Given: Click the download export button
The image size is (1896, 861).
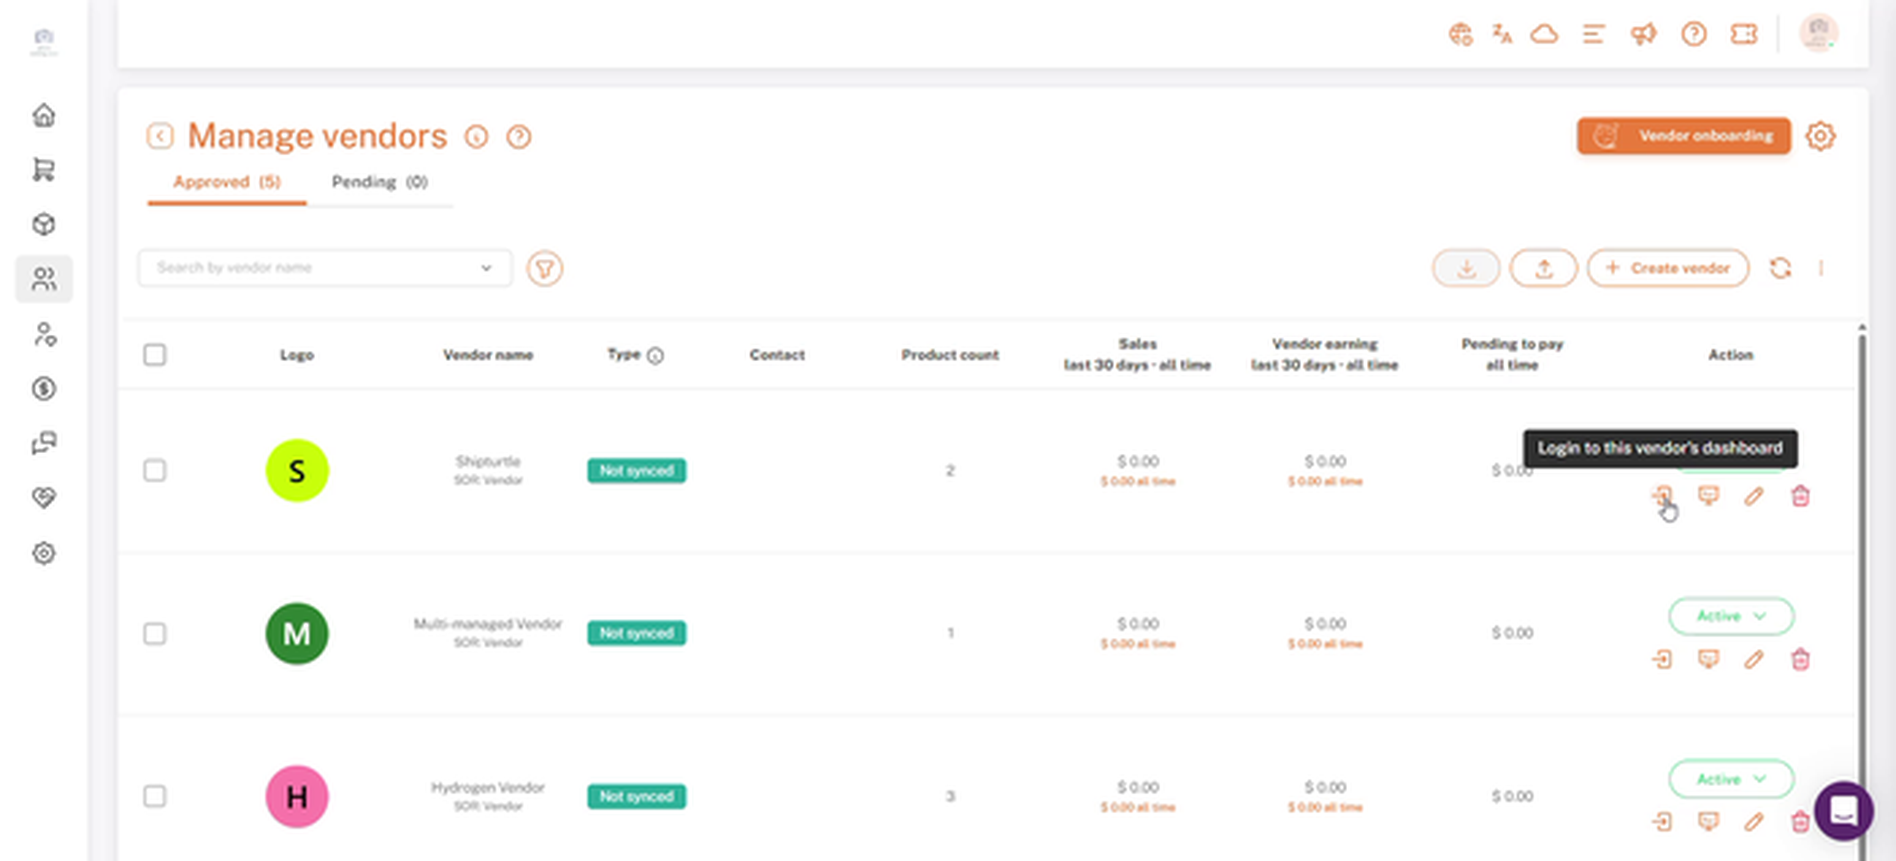Looking at the screenshot, I should point(1466,268).
